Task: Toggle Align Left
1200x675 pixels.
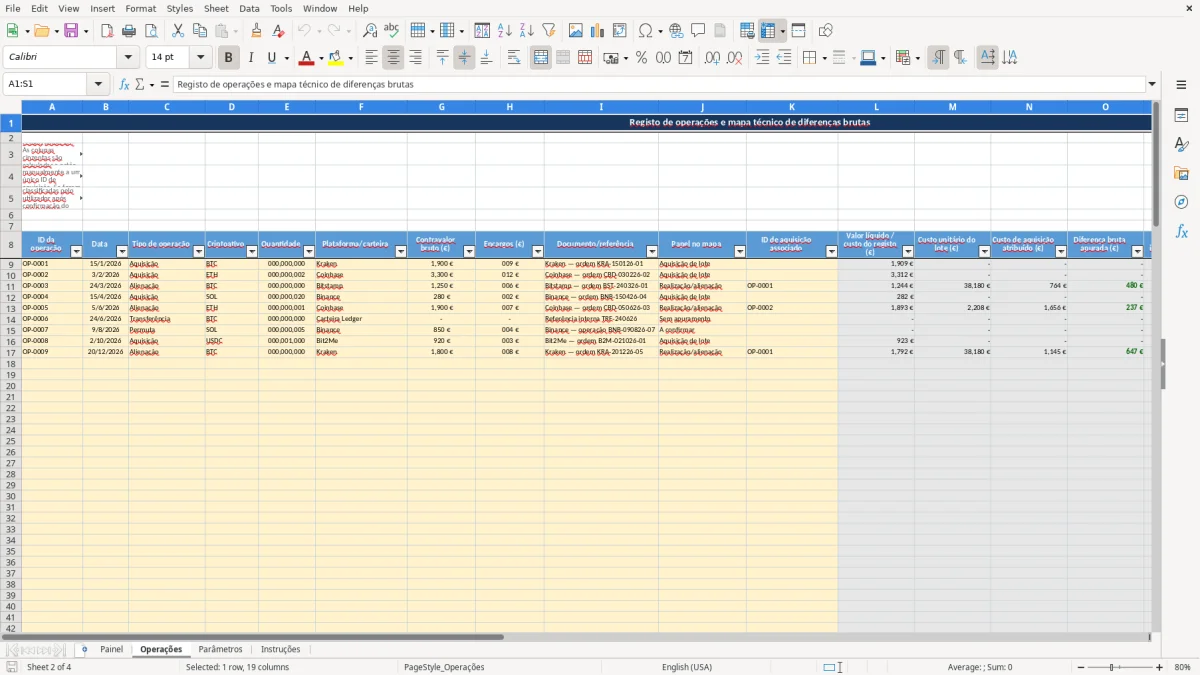Action: click(x=372, y=58)
